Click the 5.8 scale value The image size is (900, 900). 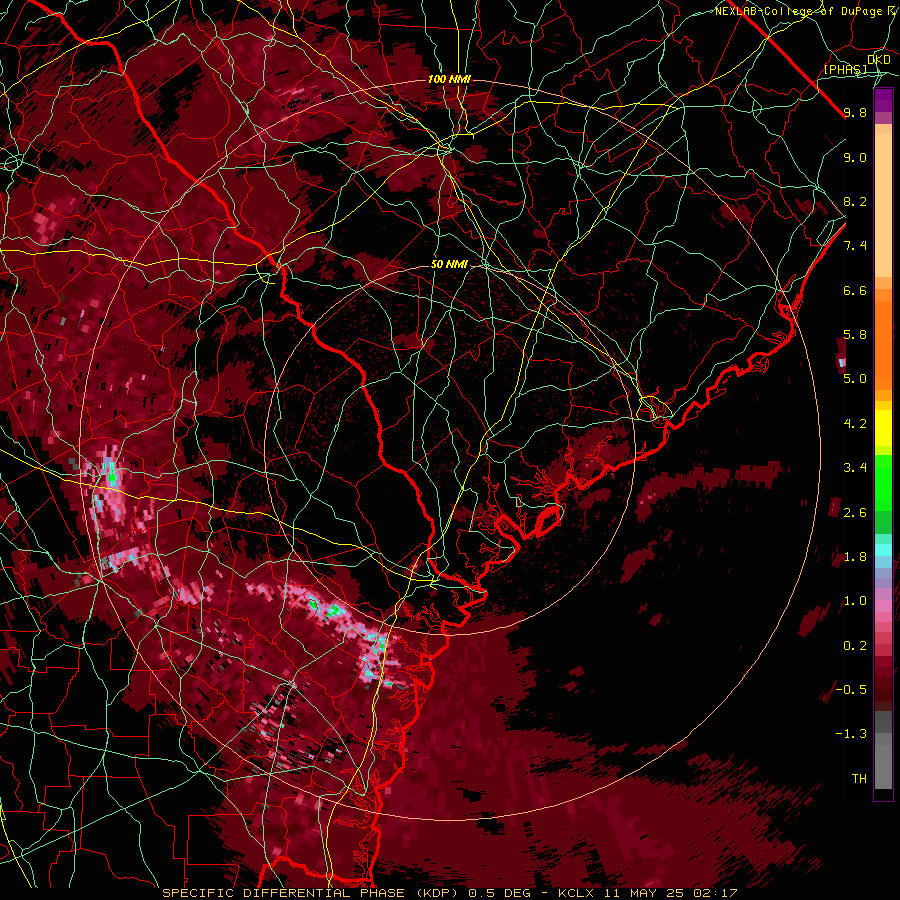point(855,335)
